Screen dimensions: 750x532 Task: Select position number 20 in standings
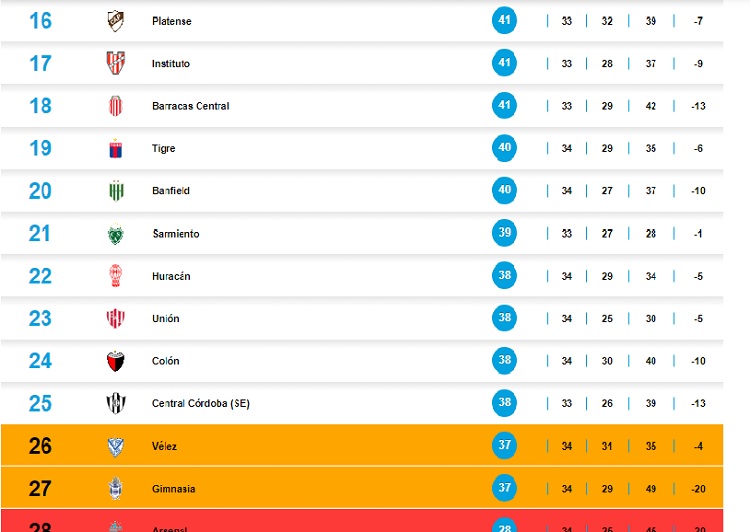(40, 191)
